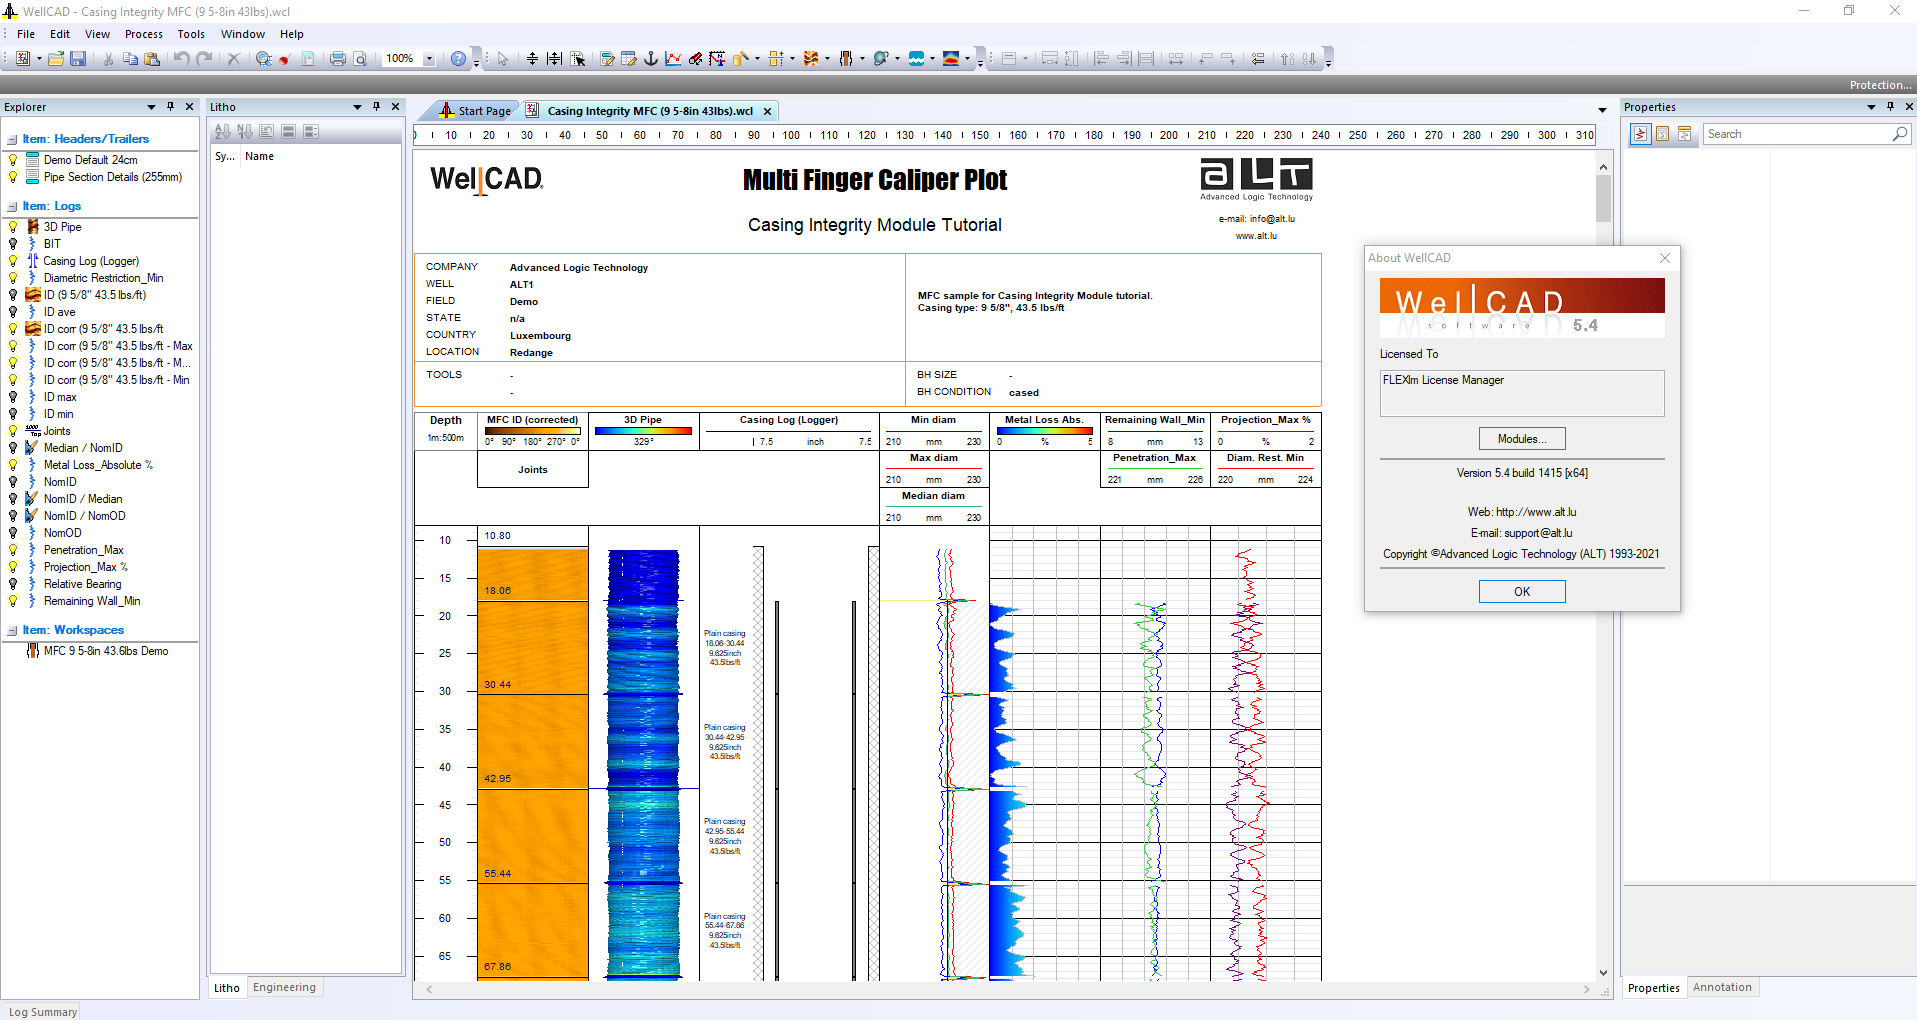Open the line chart tool icon

coord(673,59)
